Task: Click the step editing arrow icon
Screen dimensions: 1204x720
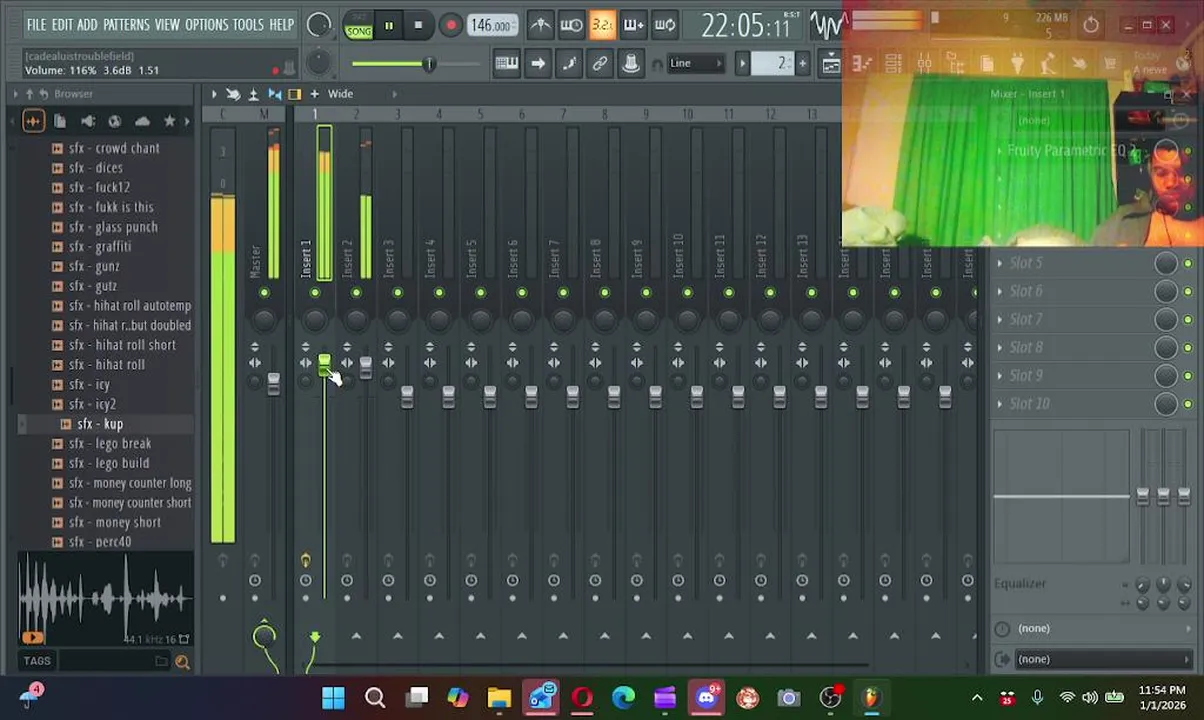Action: point(538,64)
